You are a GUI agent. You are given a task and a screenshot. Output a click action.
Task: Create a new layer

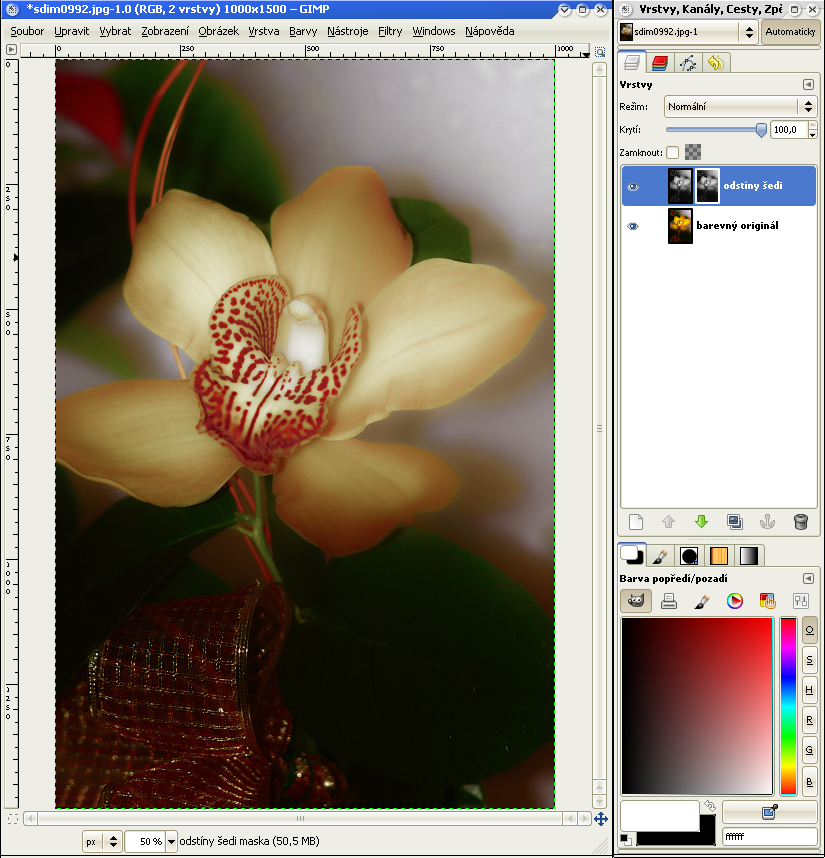click(635, 521)
